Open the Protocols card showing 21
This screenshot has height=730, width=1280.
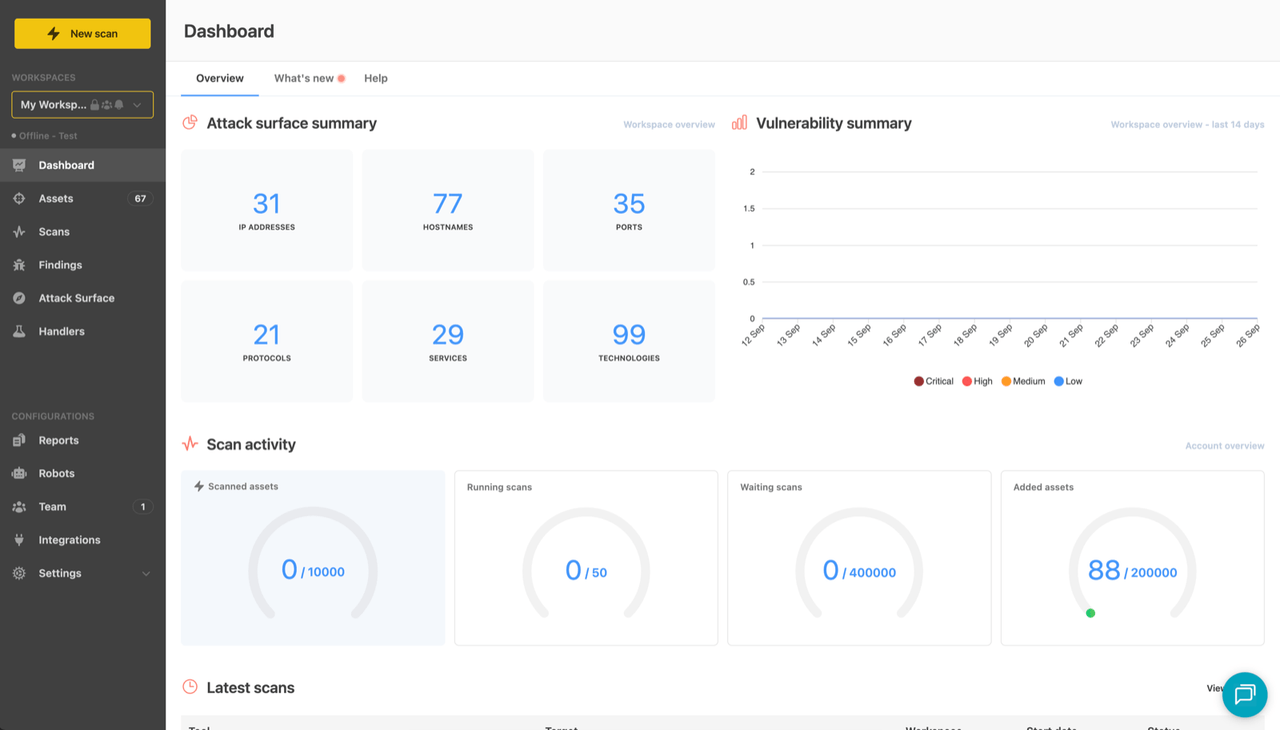[267, 341]
